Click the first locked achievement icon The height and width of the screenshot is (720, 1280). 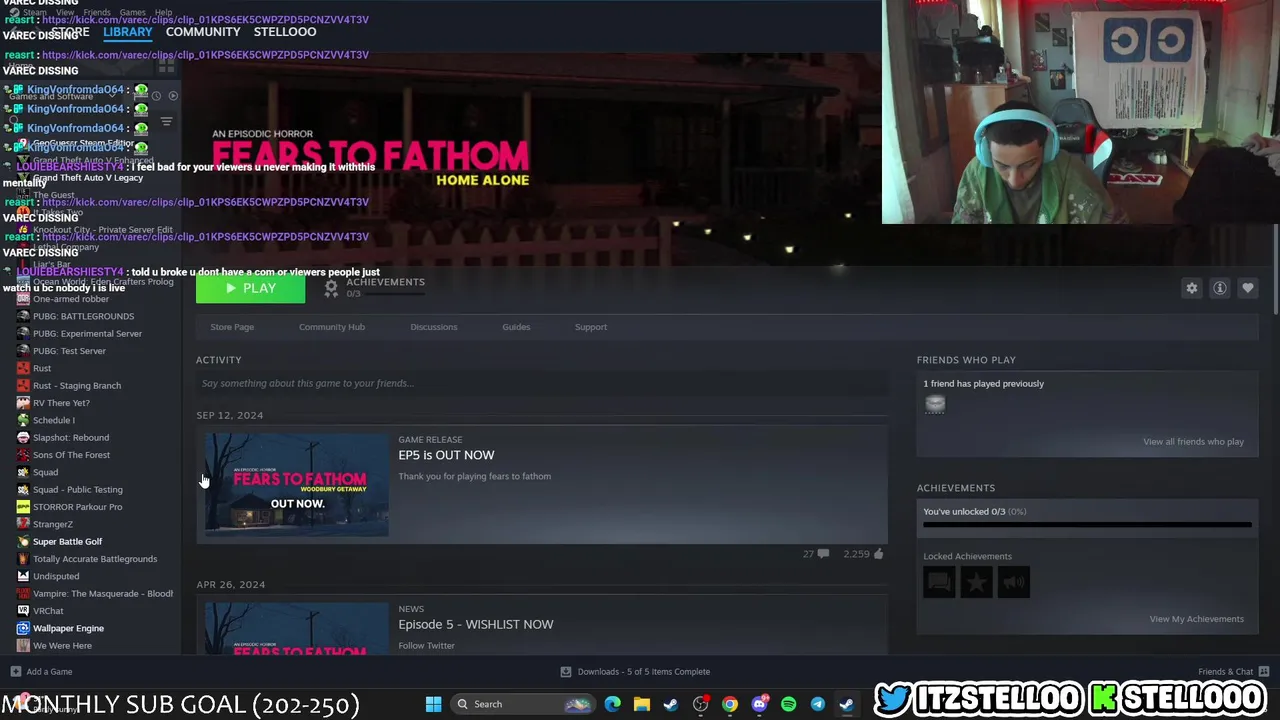[x=939, y=582]
